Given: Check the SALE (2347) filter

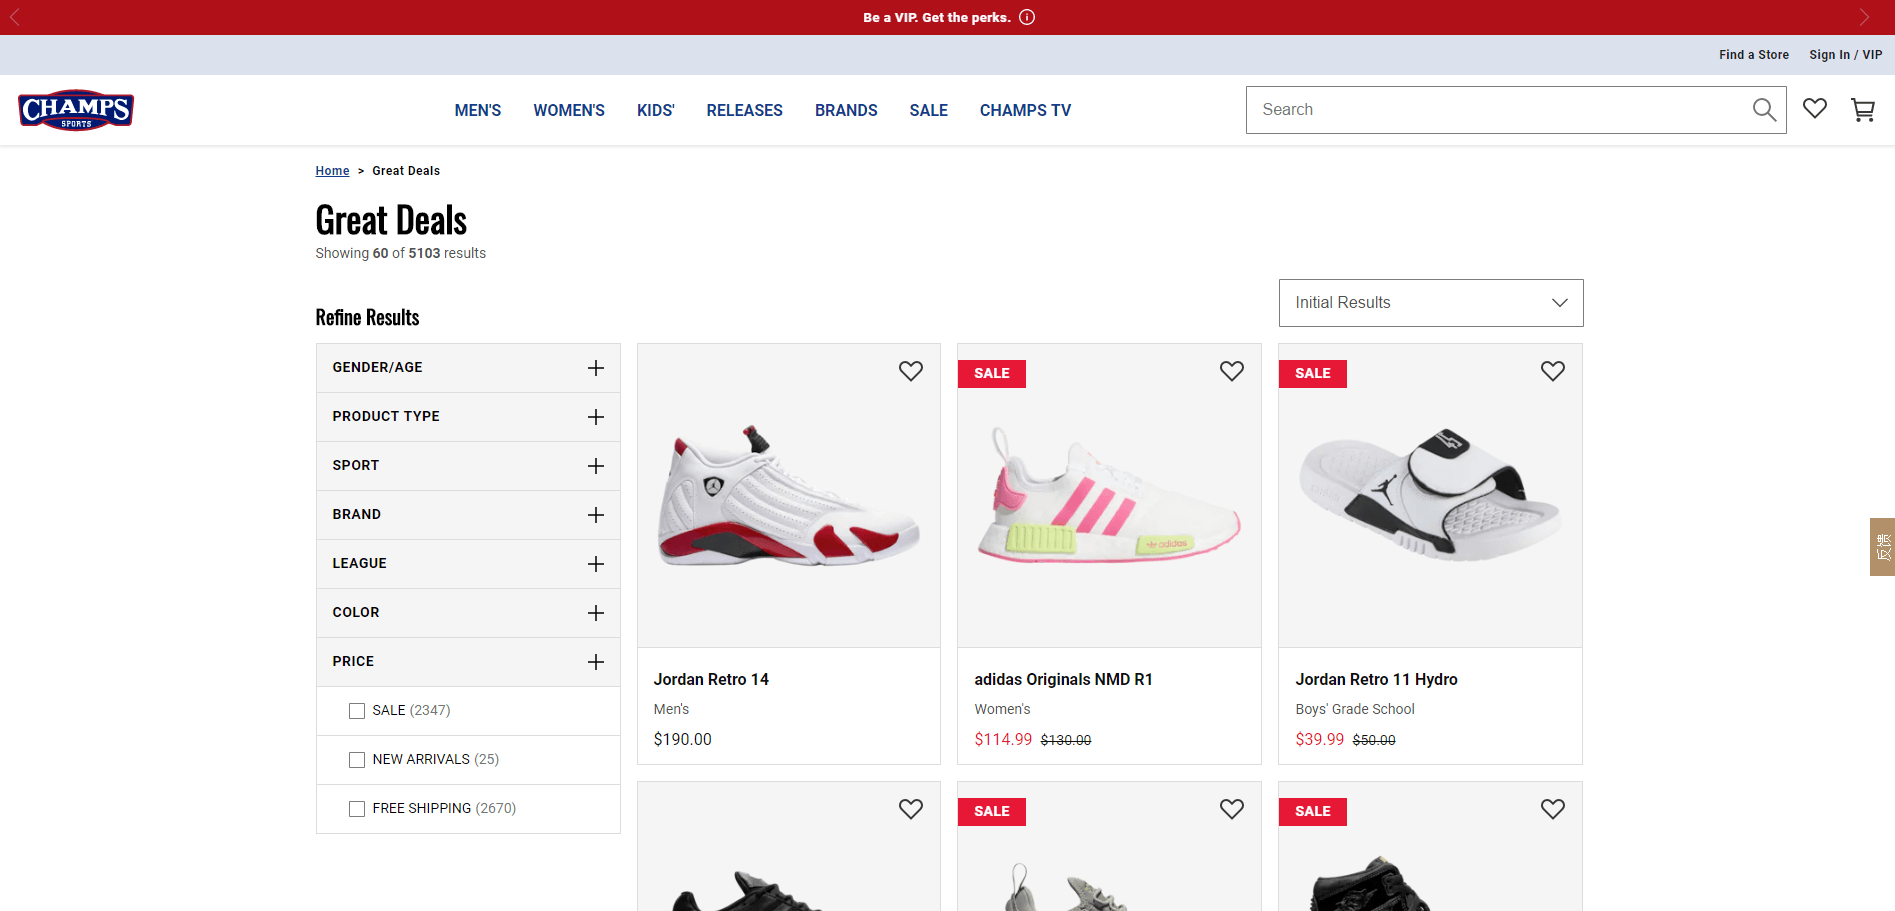Looking at the screenshot, I should (x=357, y=711).
